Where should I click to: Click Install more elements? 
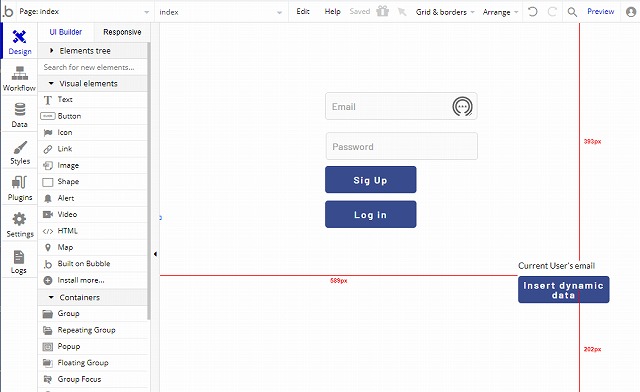(x=93, y=280)
